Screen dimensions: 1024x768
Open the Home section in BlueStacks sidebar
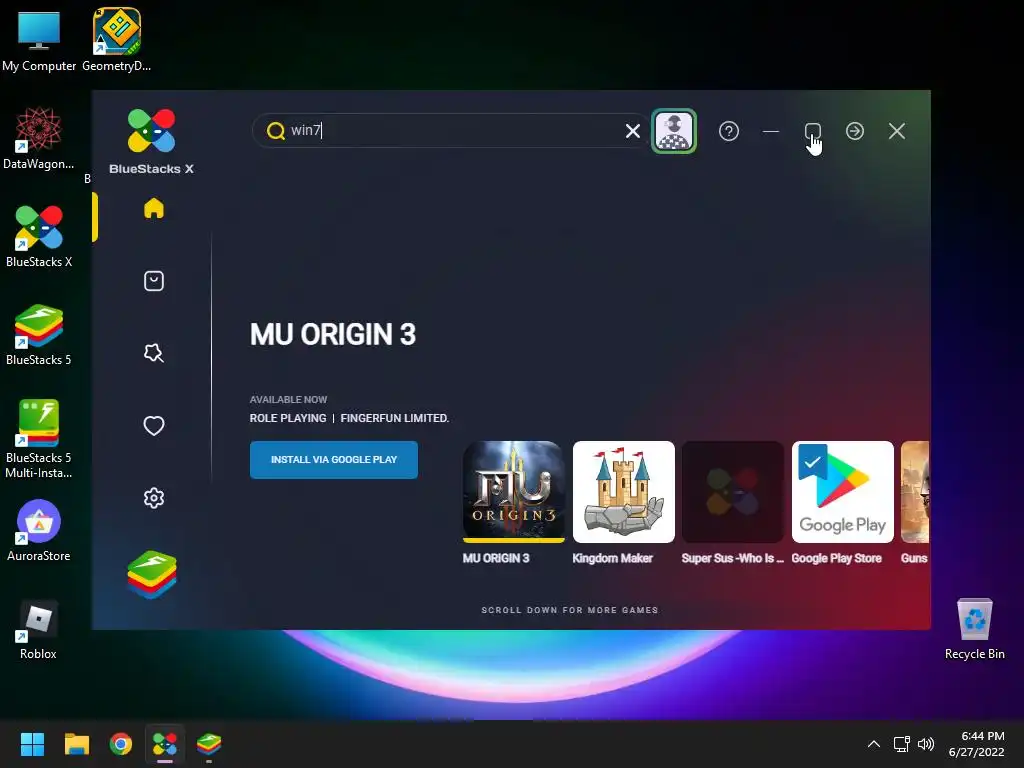153,209
